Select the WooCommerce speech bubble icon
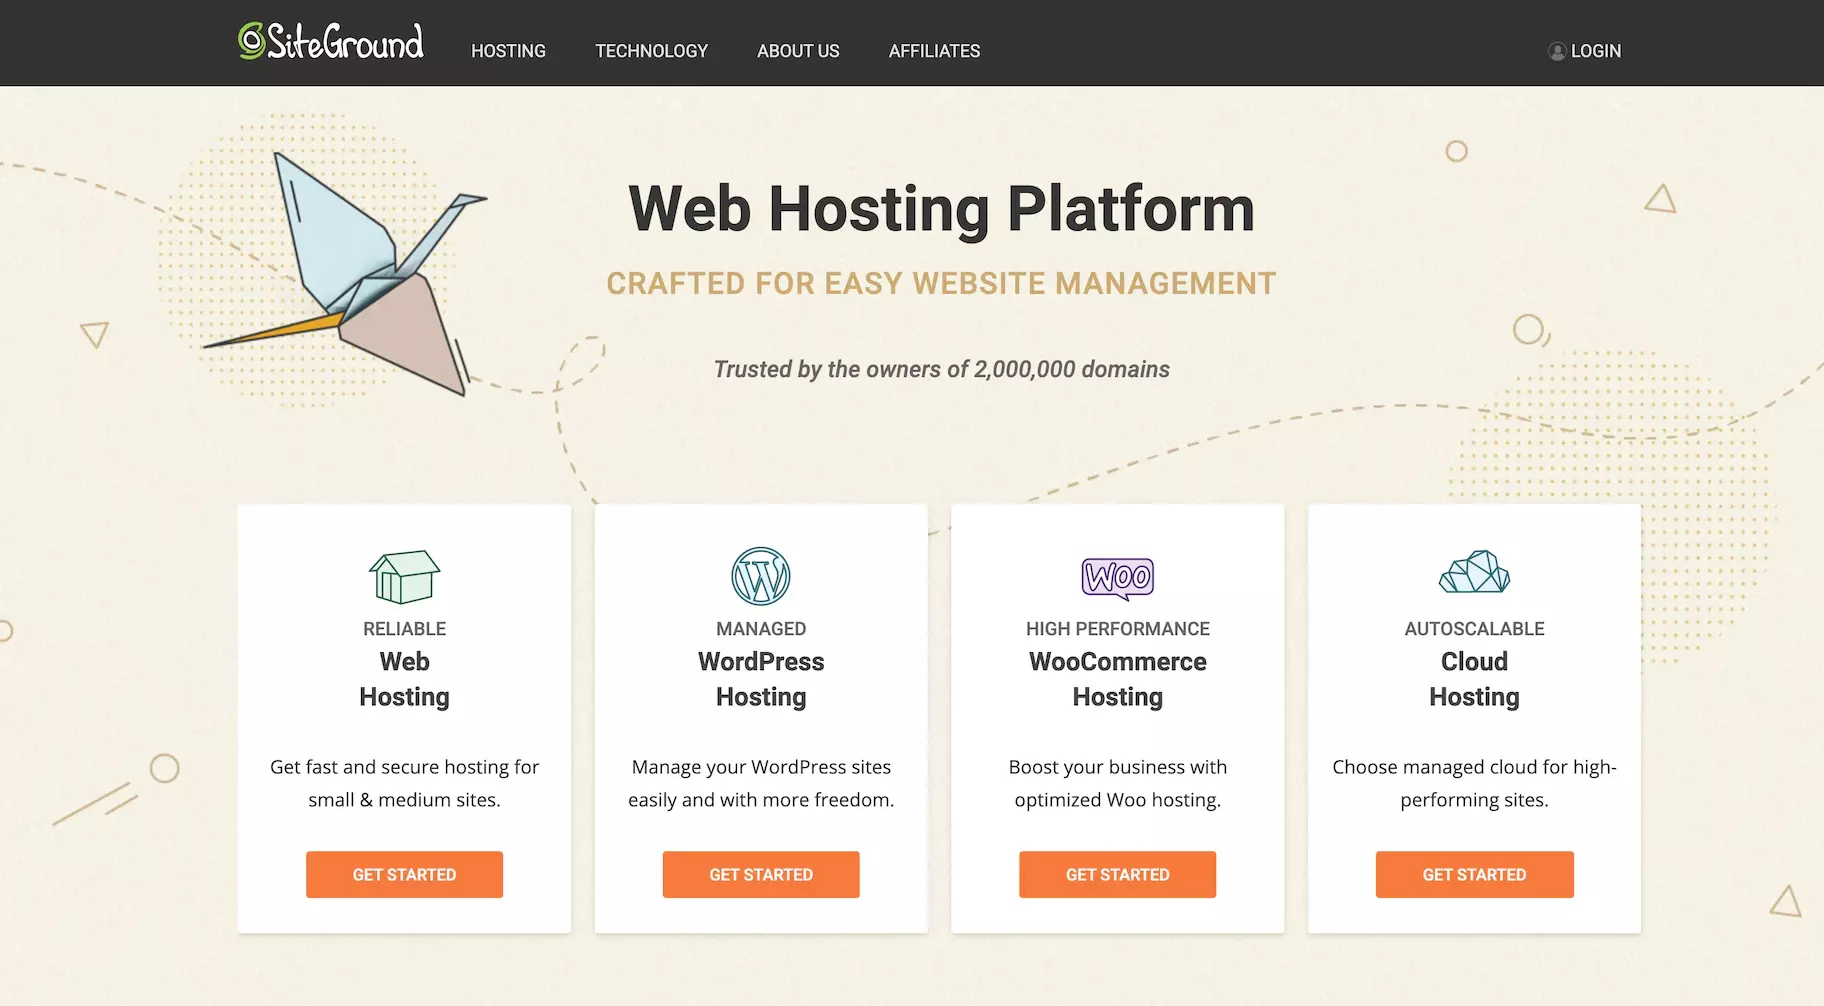This screenshot has width=1824, height=1006. tap(1117, 576)
